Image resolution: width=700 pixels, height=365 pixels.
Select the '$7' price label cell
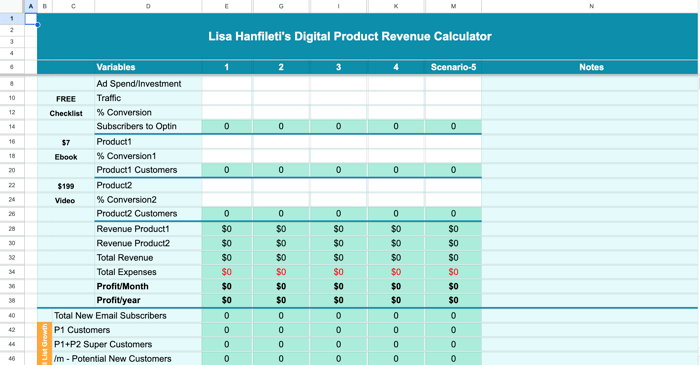pyautogui.click(x=66, y=143)
